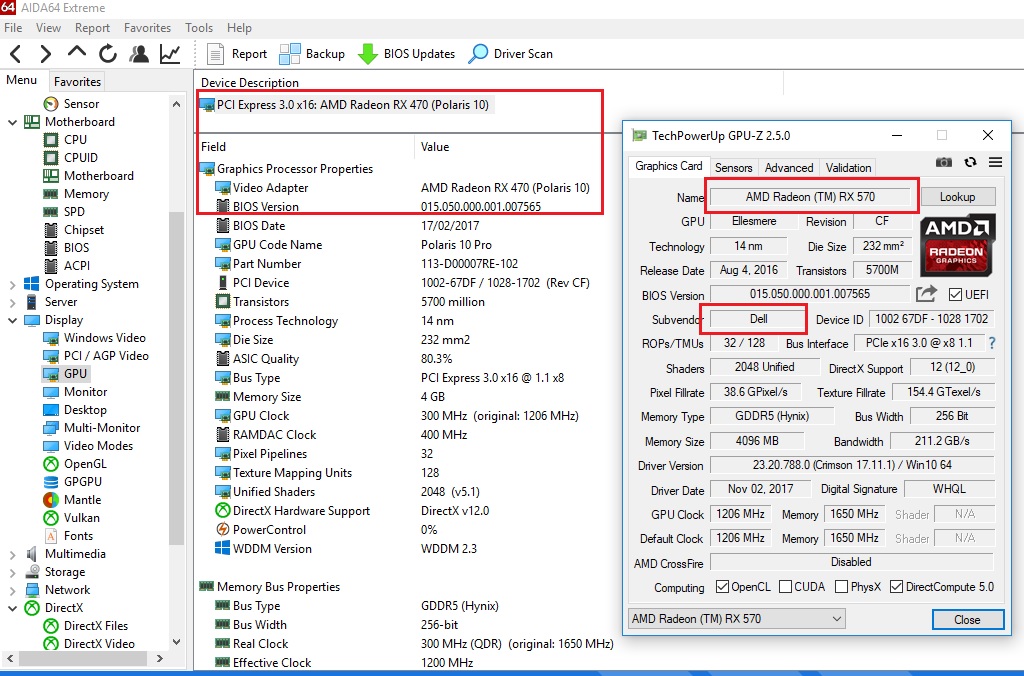Open PCI / AGP Video item
The image size is (1024, 676).
click(x=96, y=356)
